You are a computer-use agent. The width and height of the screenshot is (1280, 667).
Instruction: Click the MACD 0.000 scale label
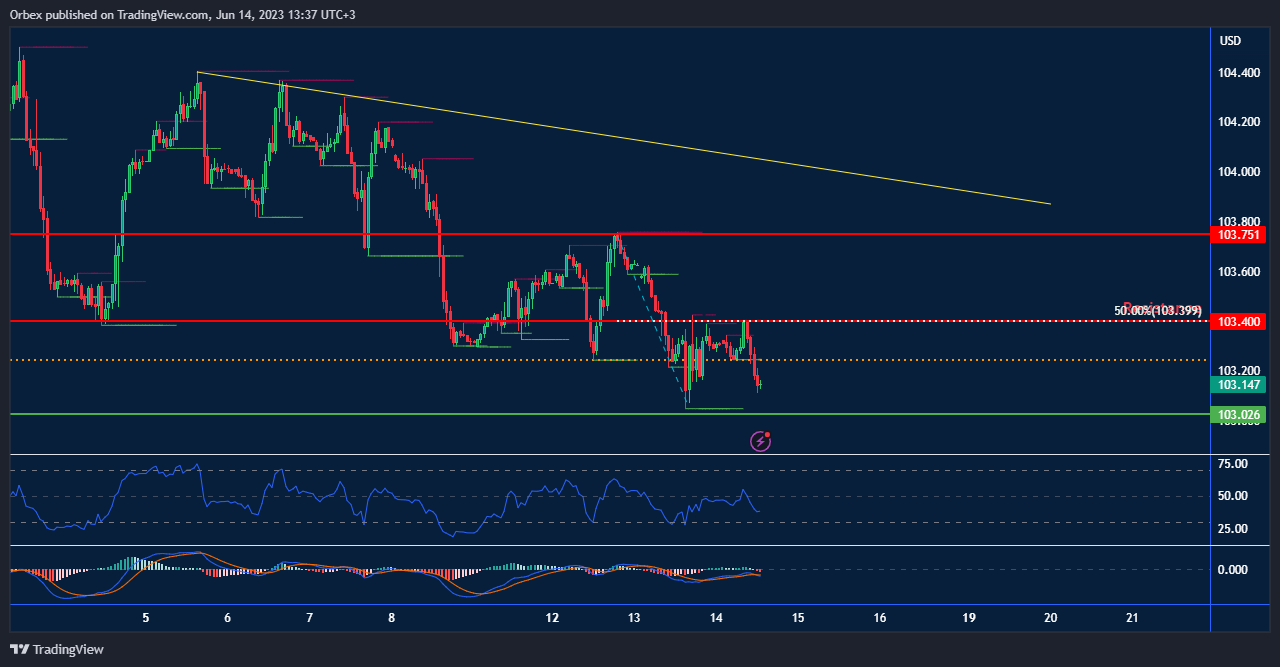tap(1233, 570)
